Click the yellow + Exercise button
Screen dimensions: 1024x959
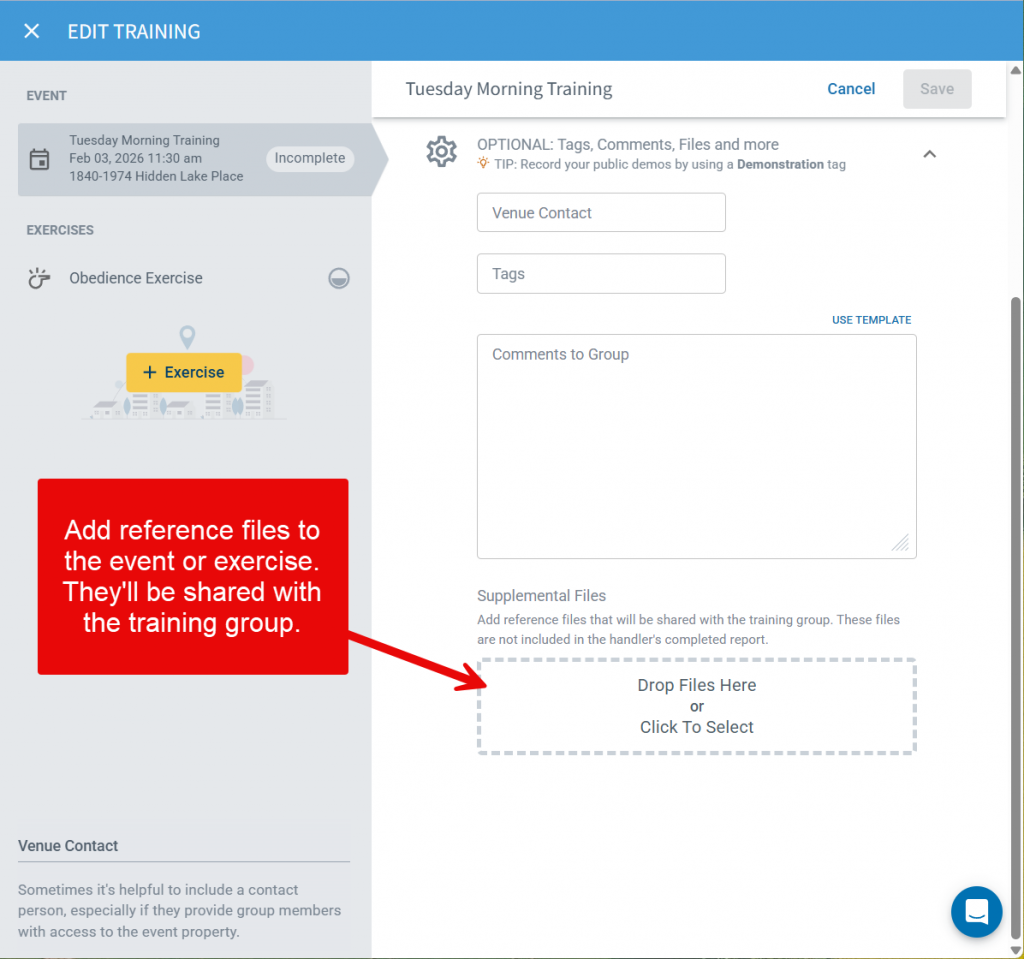(x=184, y=371)
